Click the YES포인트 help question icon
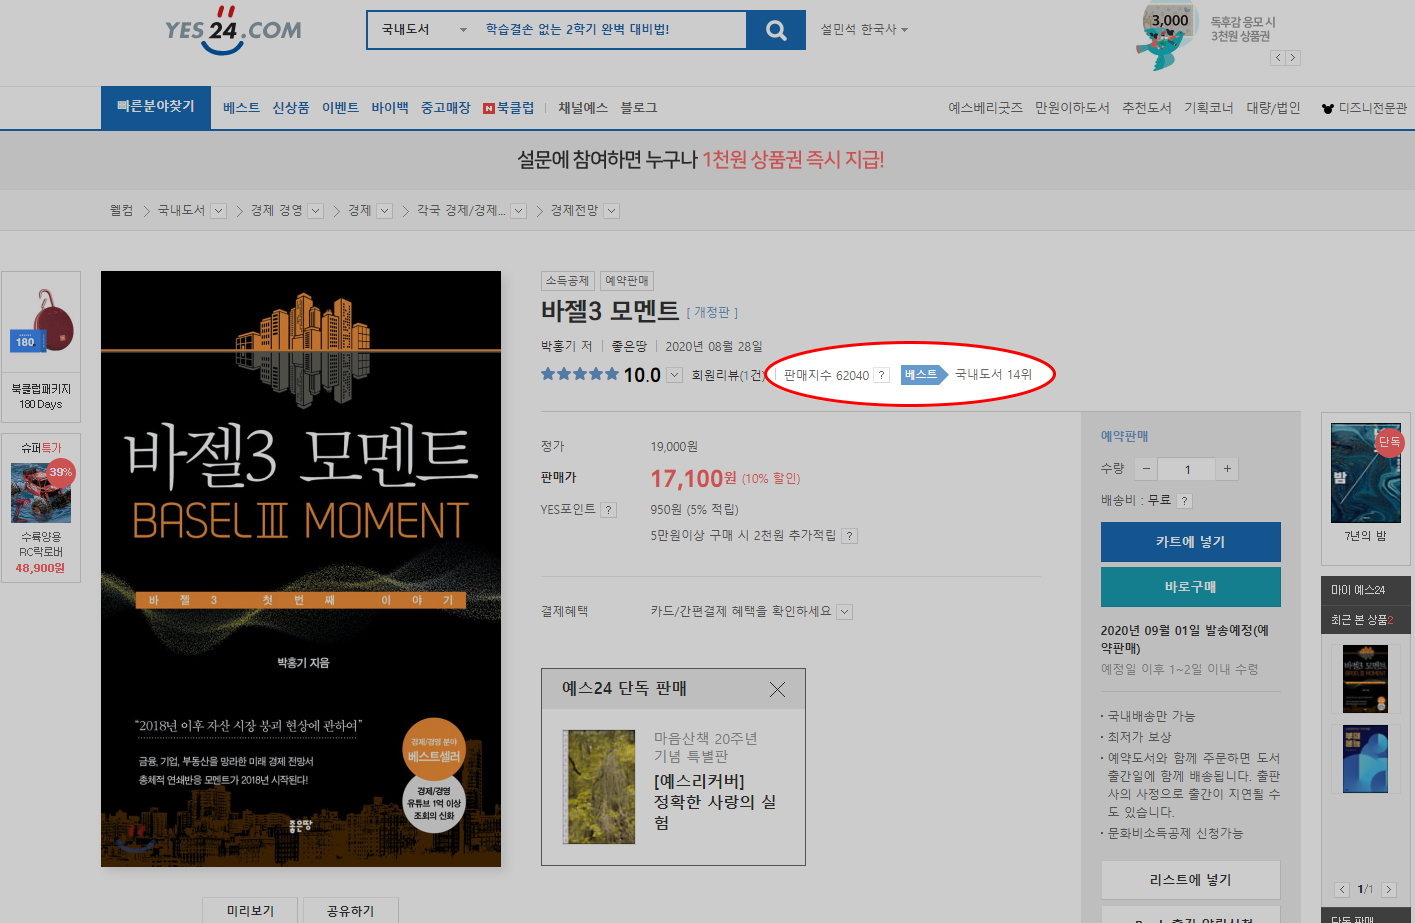 pyautogui.click(x=609, y=510)
